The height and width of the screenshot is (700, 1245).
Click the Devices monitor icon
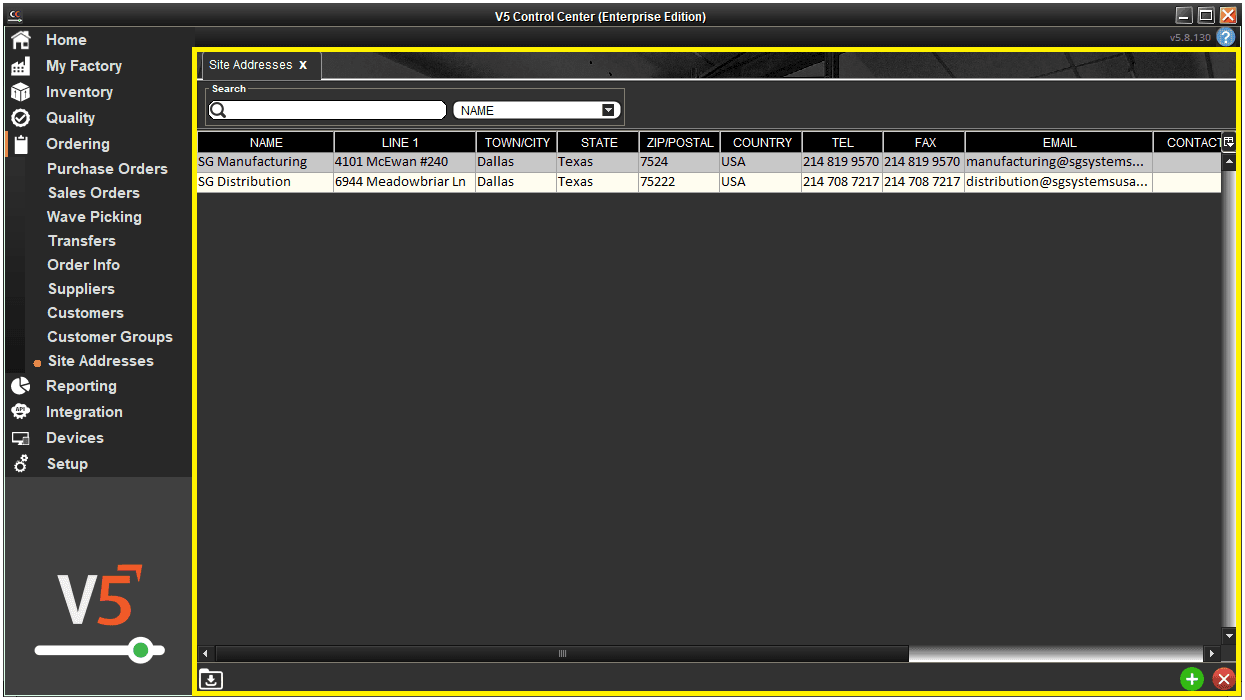tap(20, 438)
